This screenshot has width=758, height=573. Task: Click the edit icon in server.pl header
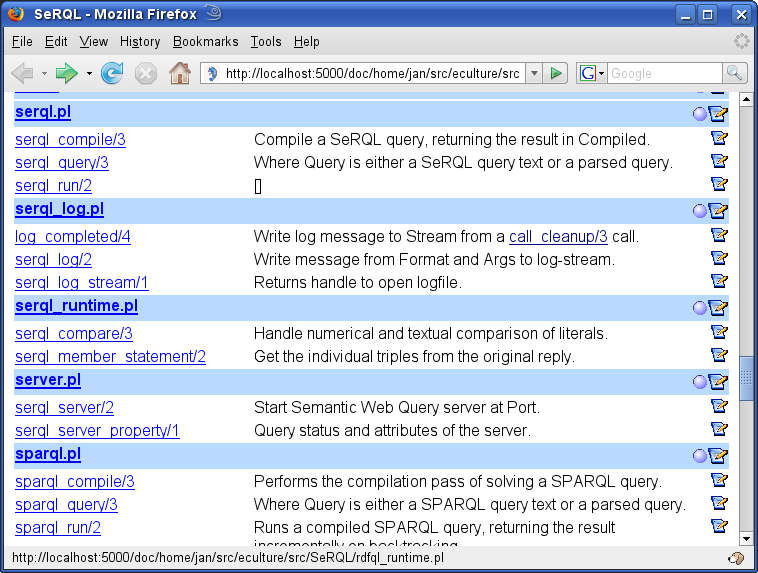coord(718,382)
